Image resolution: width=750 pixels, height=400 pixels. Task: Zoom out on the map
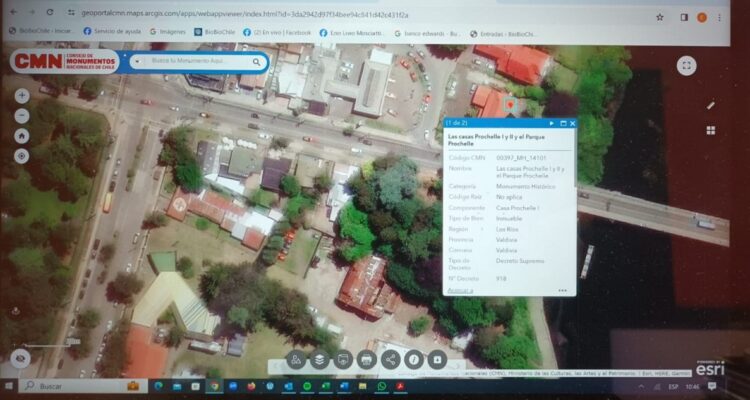tap(22, 115)
